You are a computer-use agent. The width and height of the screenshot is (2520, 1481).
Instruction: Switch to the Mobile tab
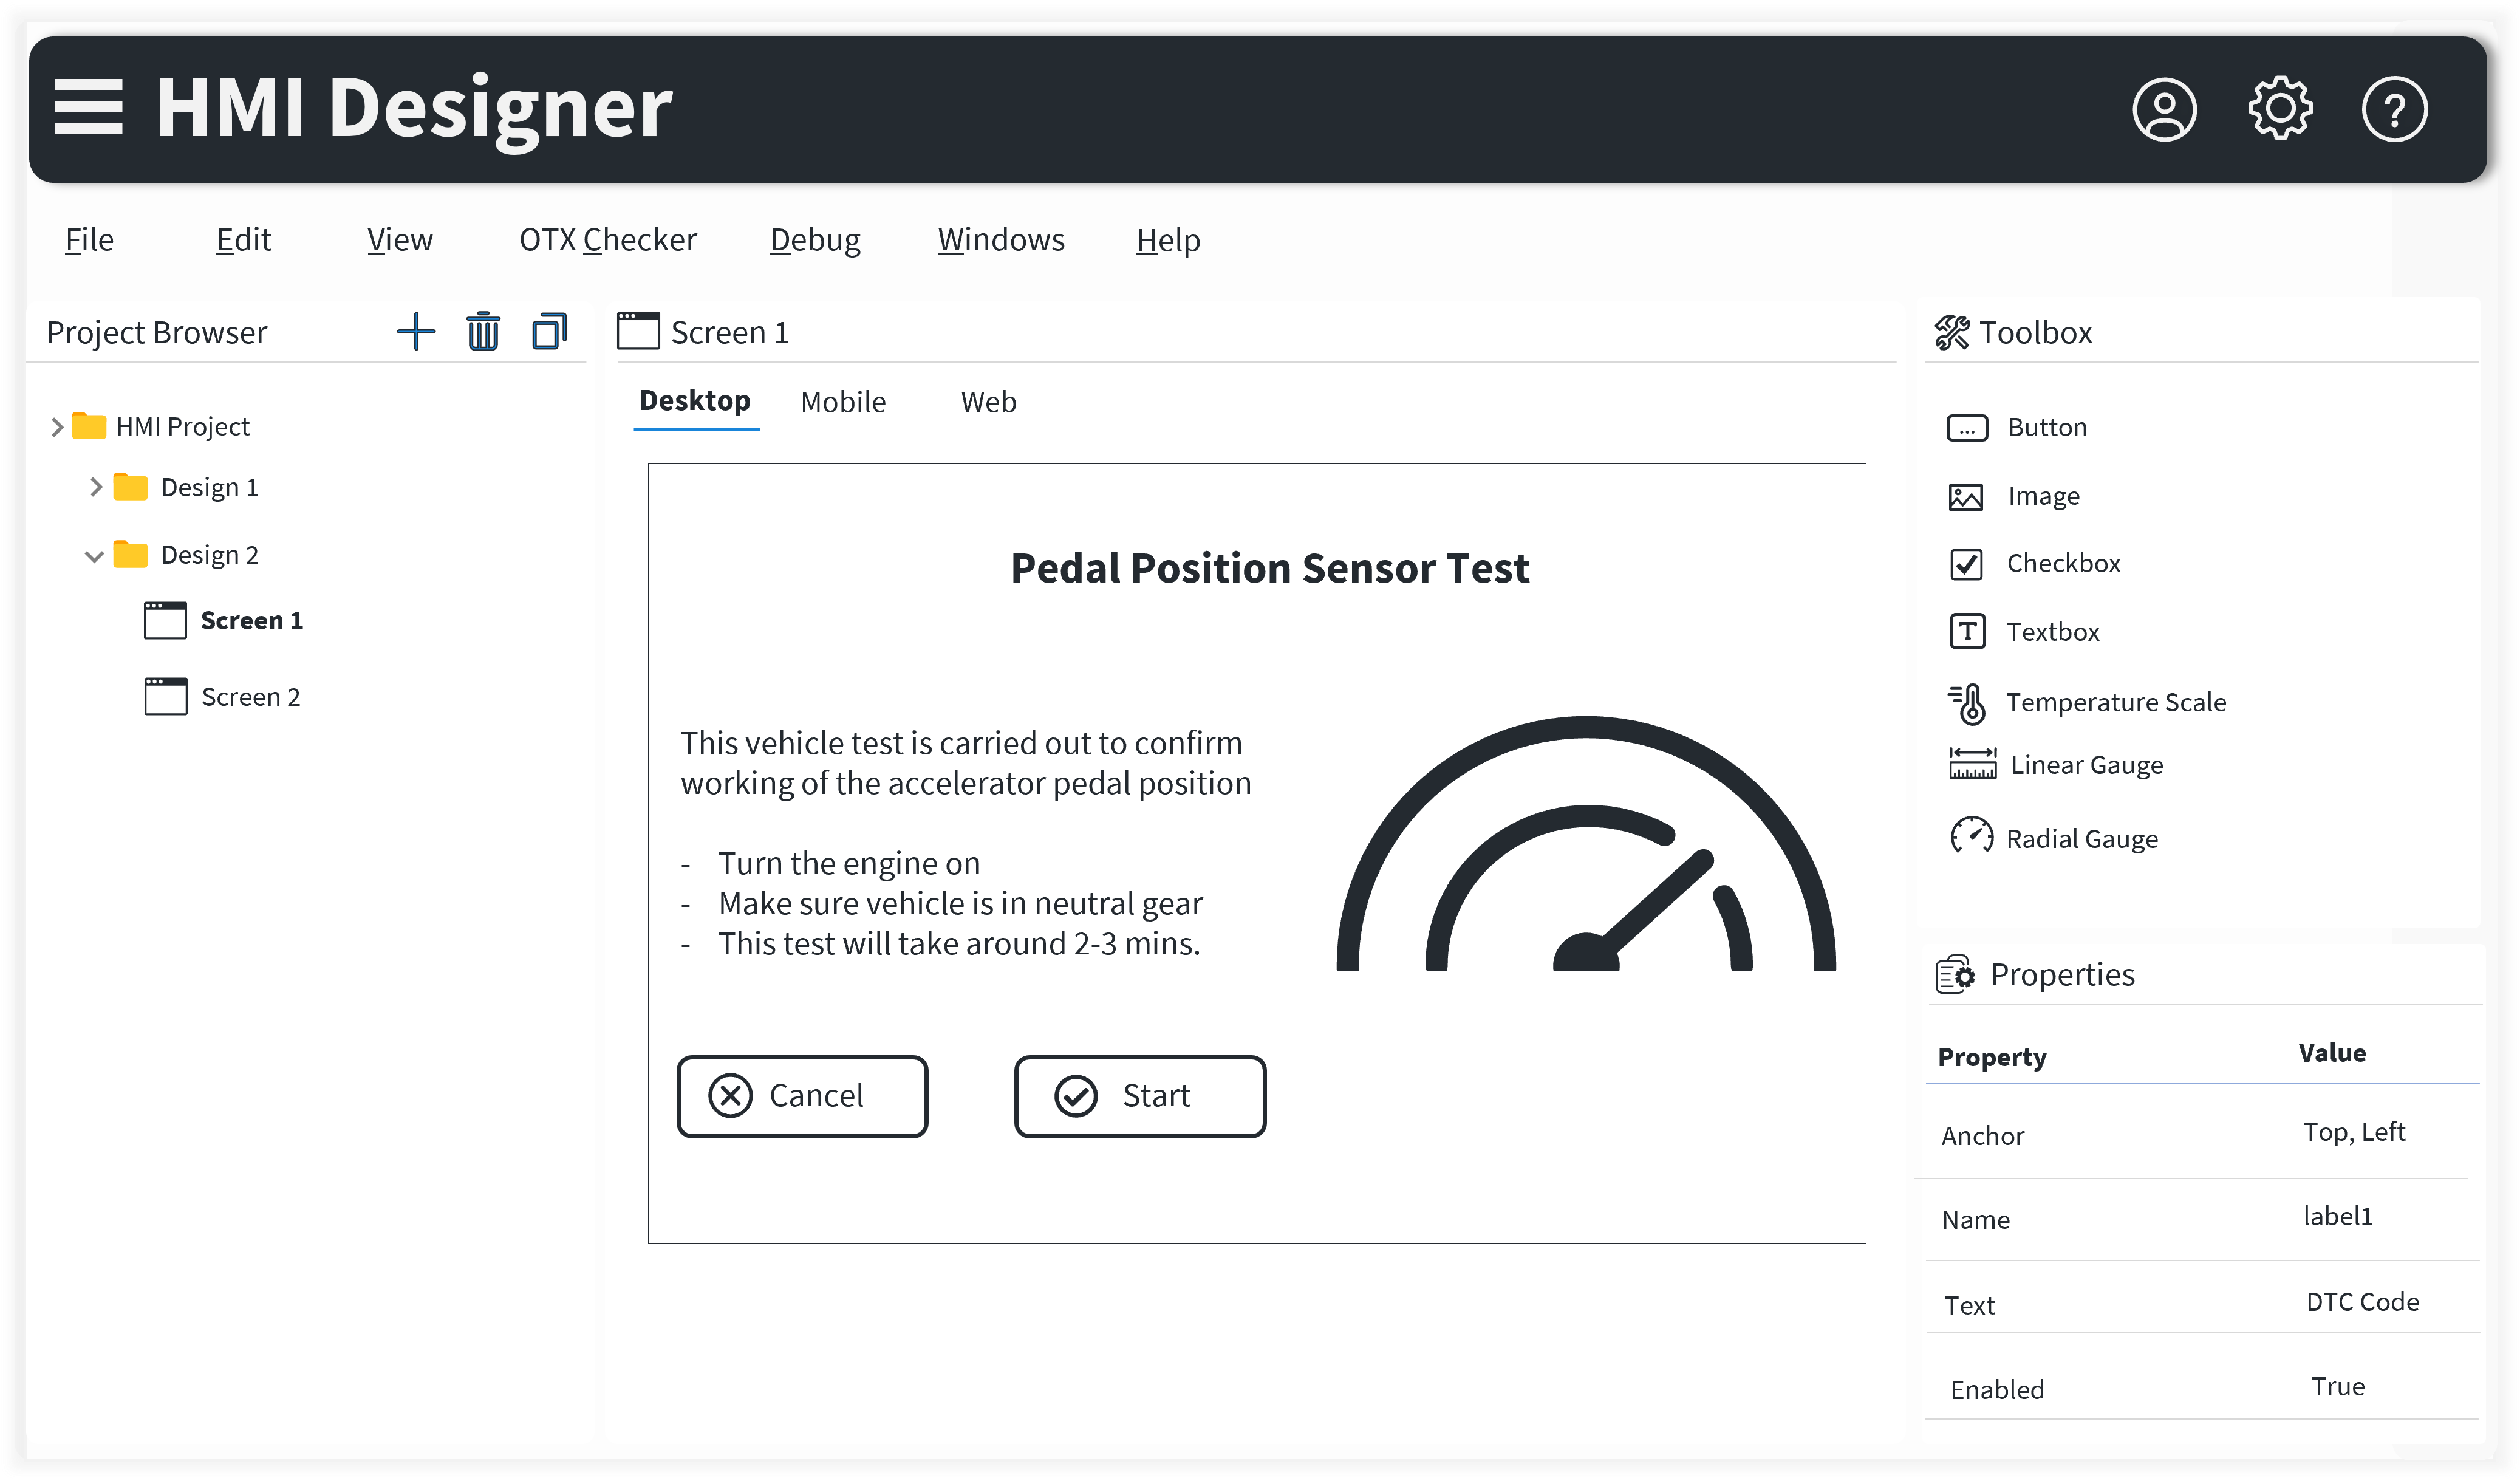[x=843, y=402]
